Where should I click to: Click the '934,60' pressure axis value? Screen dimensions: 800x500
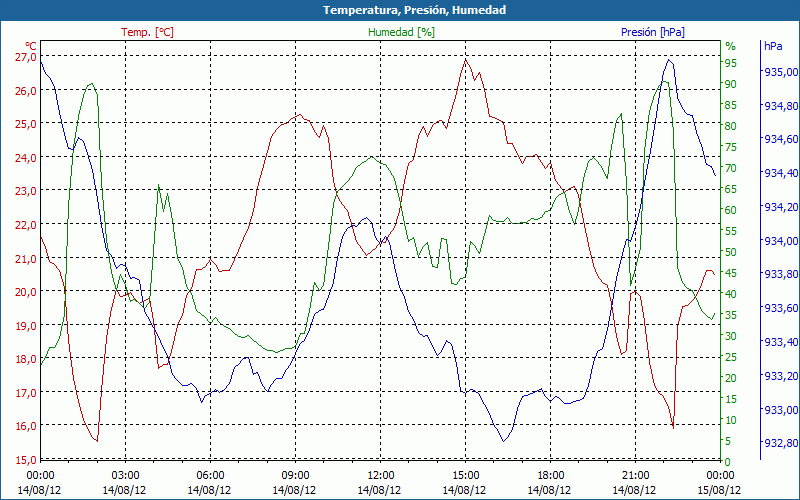(780, 139)
